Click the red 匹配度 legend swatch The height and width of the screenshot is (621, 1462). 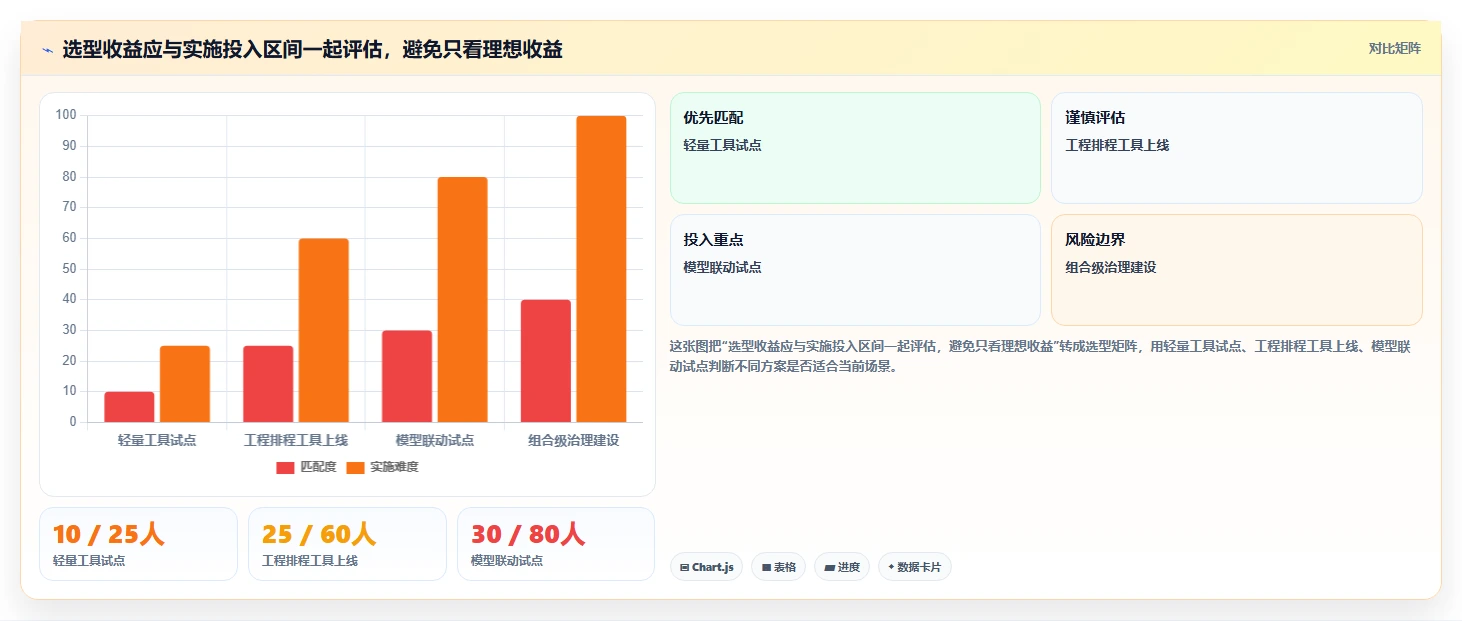pyautogui.click(x=286, y=467)
